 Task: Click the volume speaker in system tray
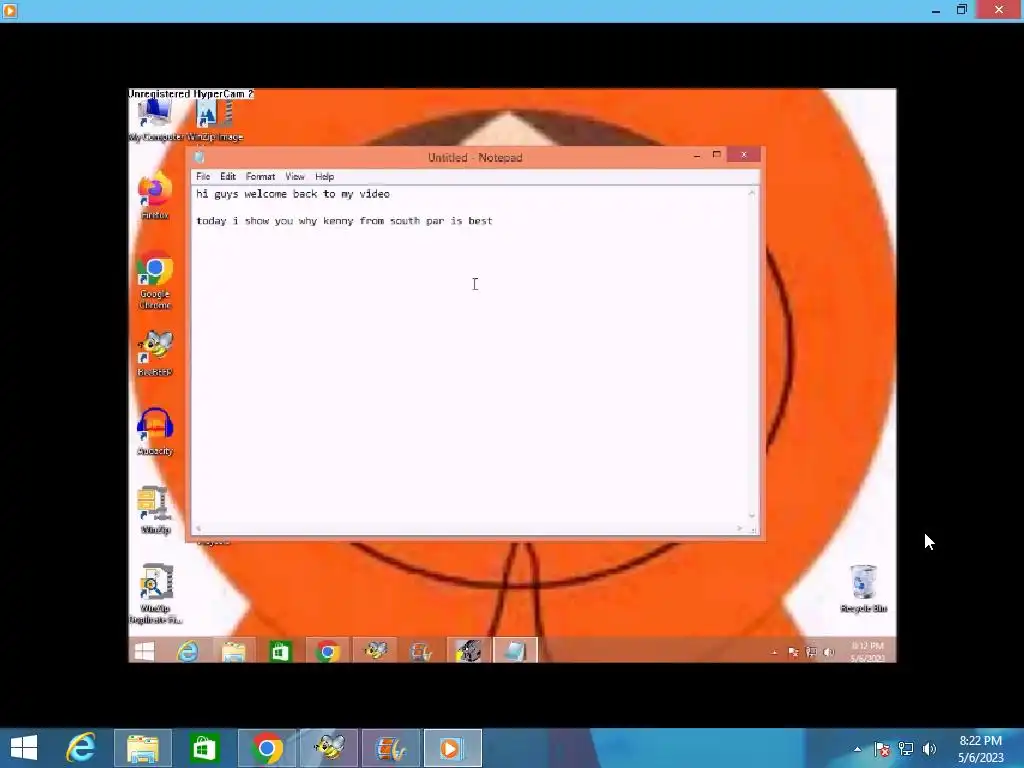tap(929, 749)
